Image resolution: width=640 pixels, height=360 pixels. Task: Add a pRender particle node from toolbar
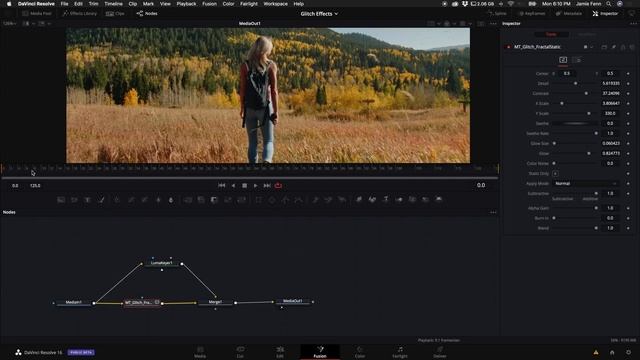click(x=342, y=200)
